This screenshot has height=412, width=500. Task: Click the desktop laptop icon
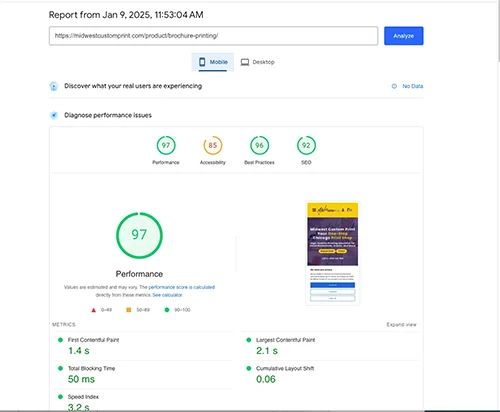pos(245,62)
